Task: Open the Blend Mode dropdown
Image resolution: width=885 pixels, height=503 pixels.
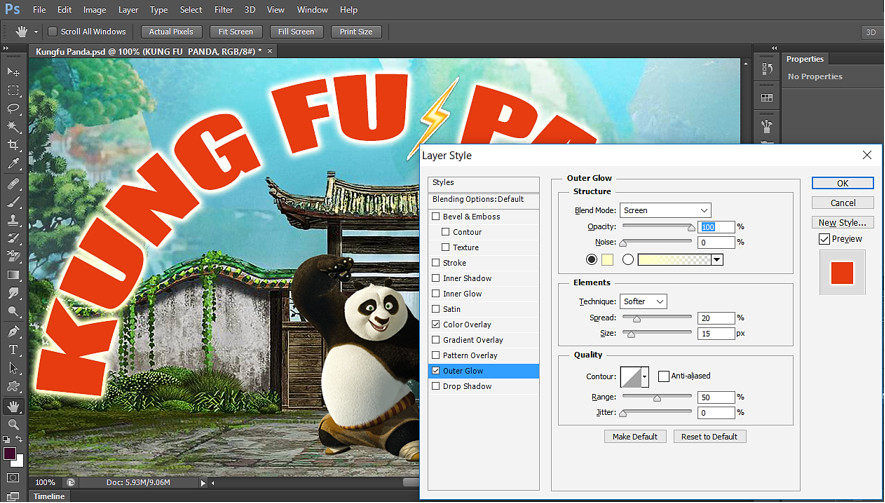Action: [x=665, y=210]
